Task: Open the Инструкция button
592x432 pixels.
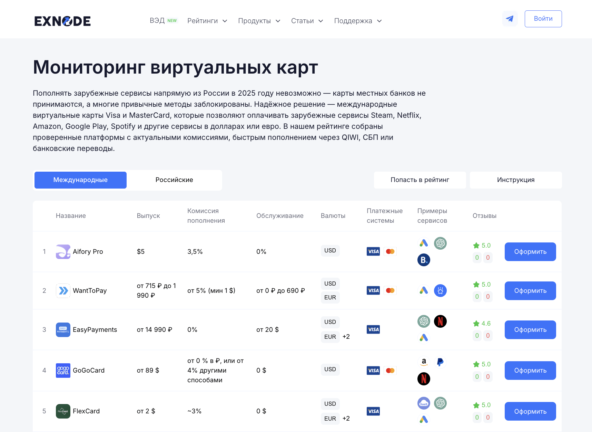Action: point(516,180)
